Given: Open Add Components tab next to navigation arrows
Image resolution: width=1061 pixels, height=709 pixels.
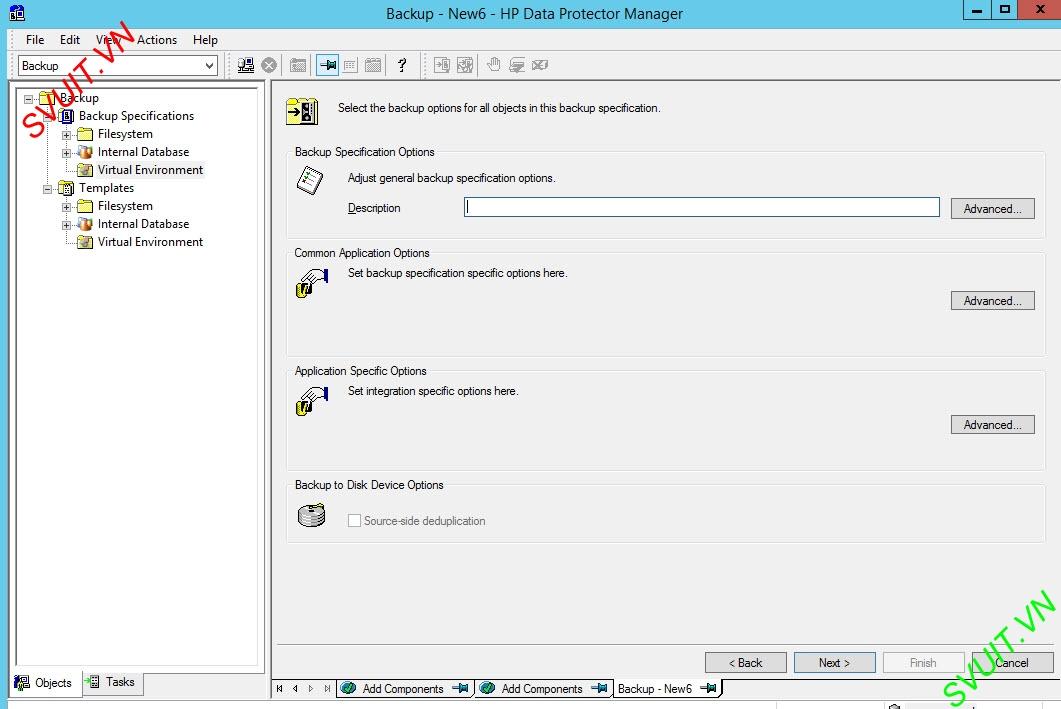Looking at the screenshot, I should (x=405, y=688).
